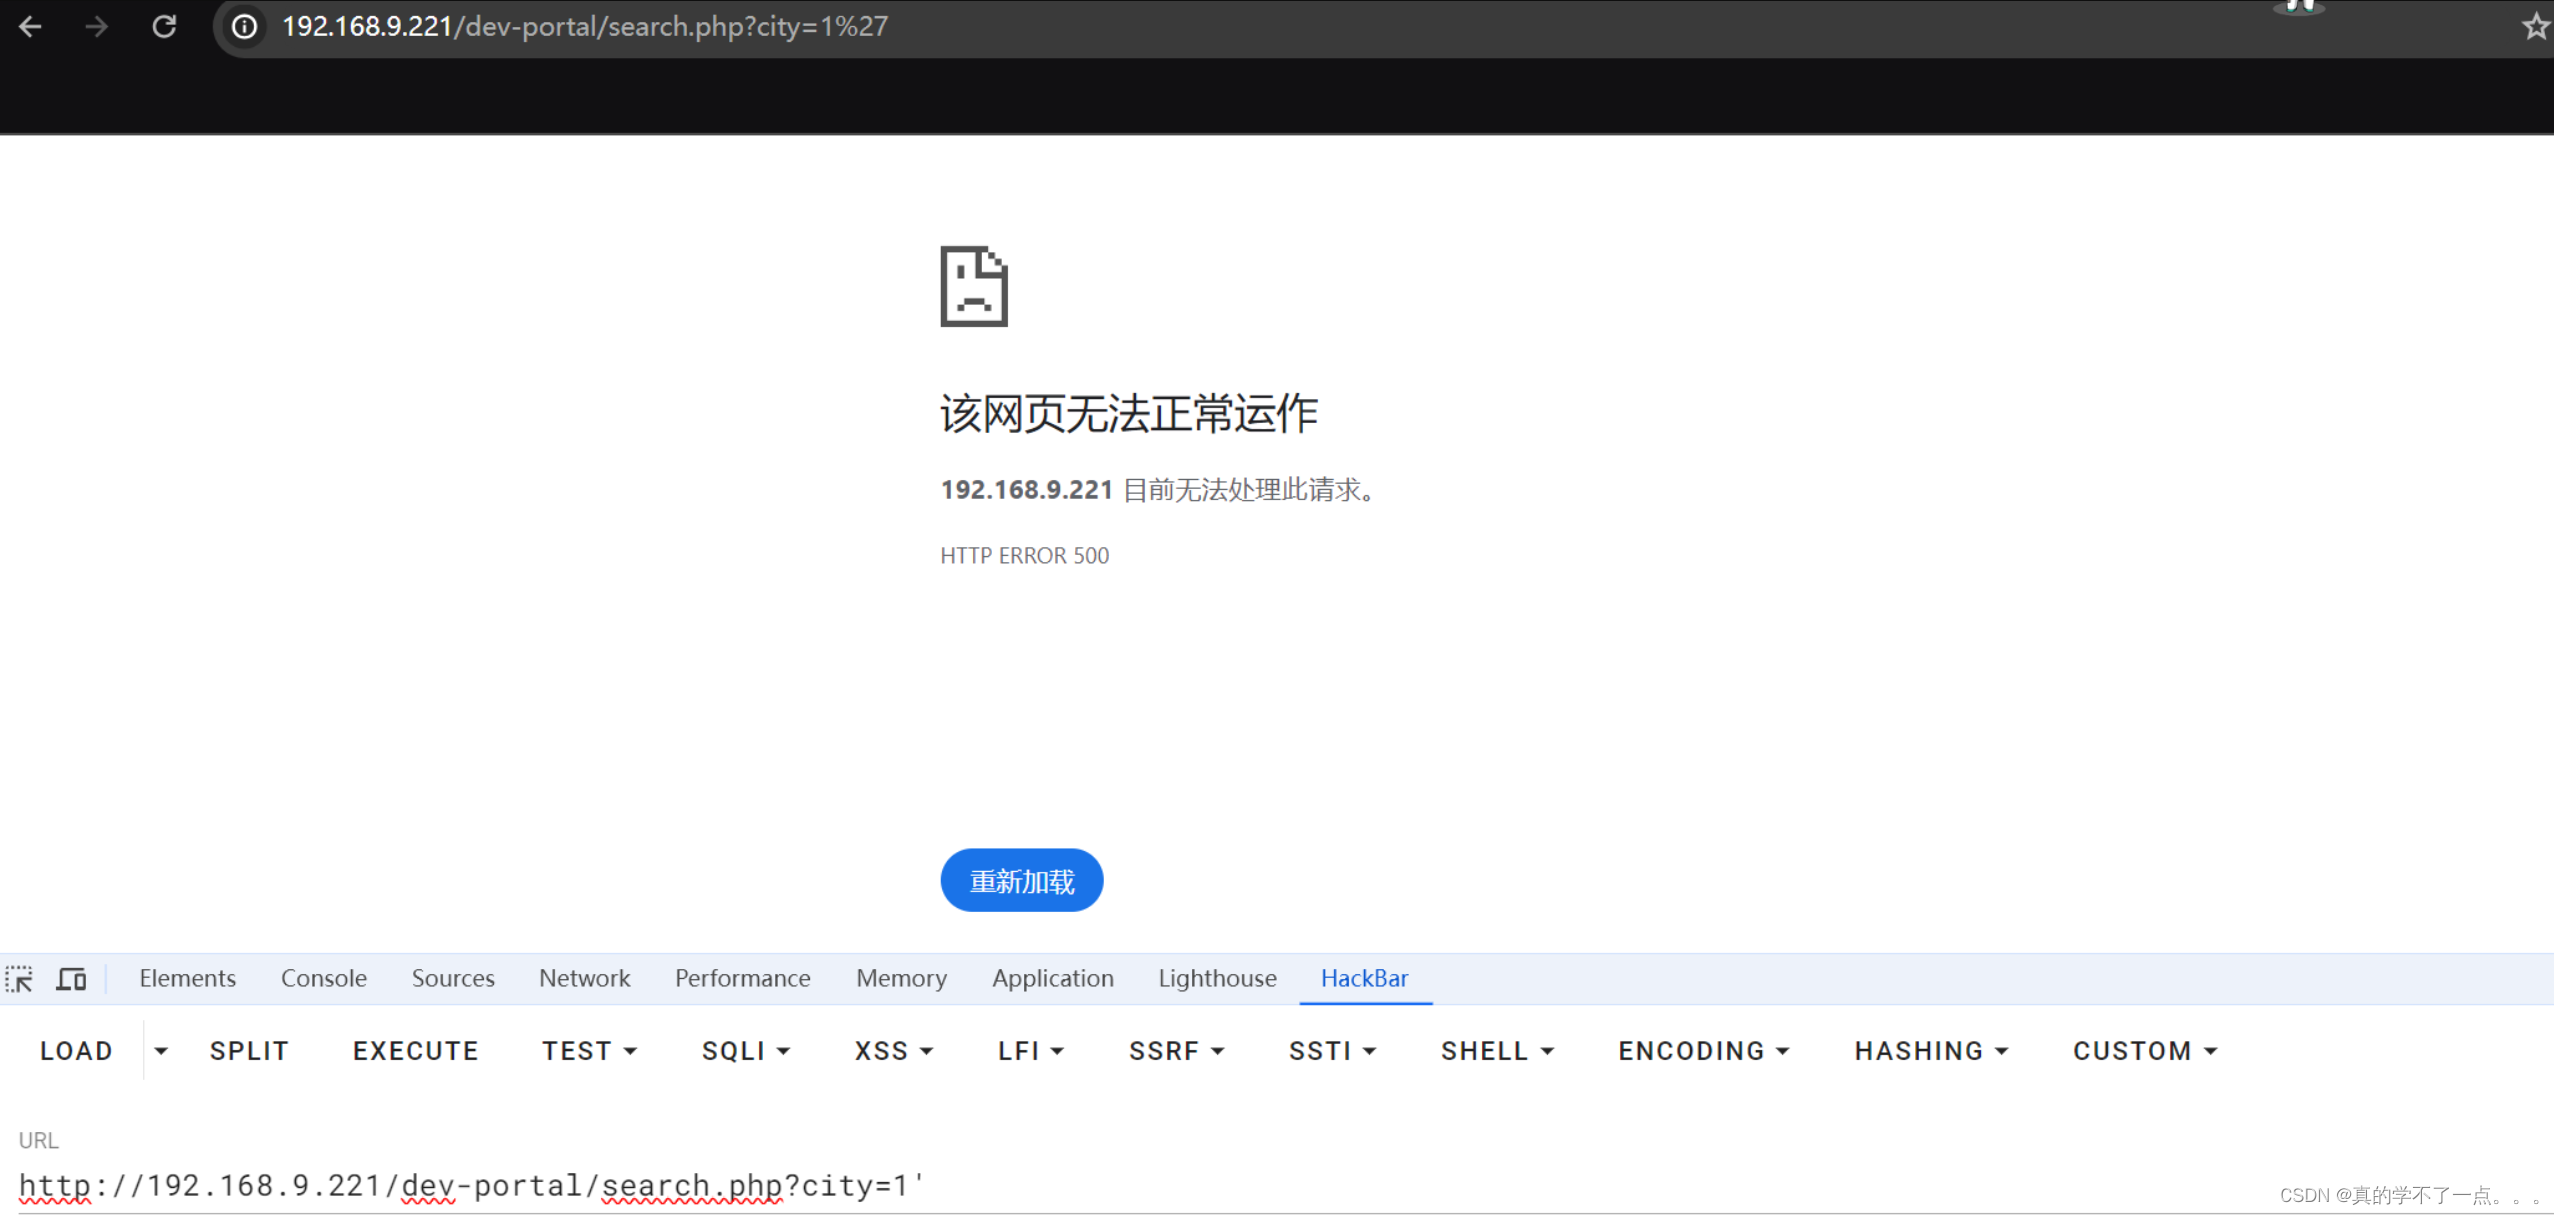
Task: Select the HackBar tab
Action: (x=1364, y=978)
